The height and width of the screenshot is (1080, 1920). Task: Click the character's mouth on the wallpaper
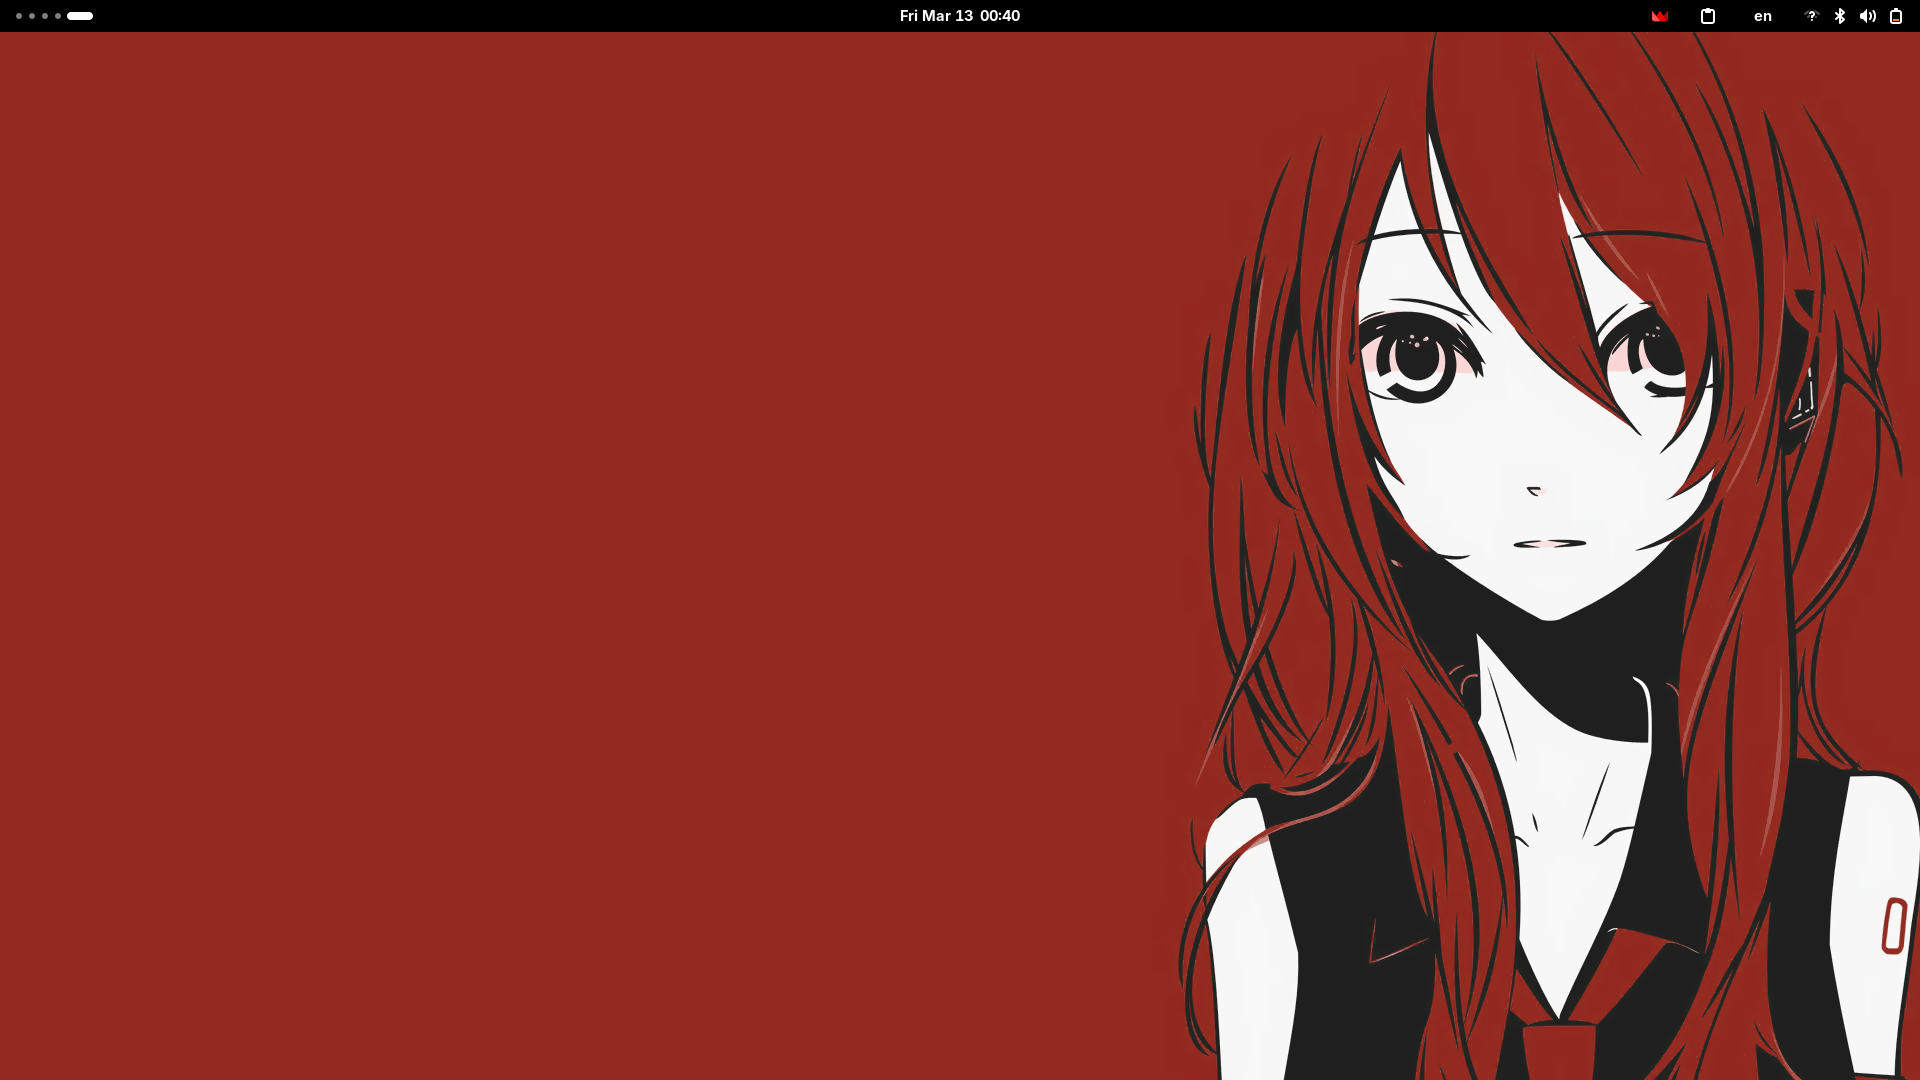(1549, 544)
